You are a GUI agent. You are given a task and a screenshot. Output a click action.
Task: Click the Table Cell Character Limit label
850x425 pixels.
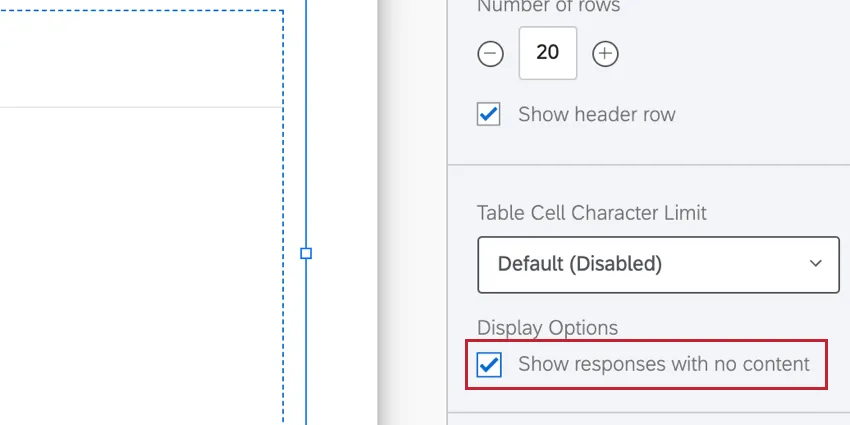click(592, 213)
